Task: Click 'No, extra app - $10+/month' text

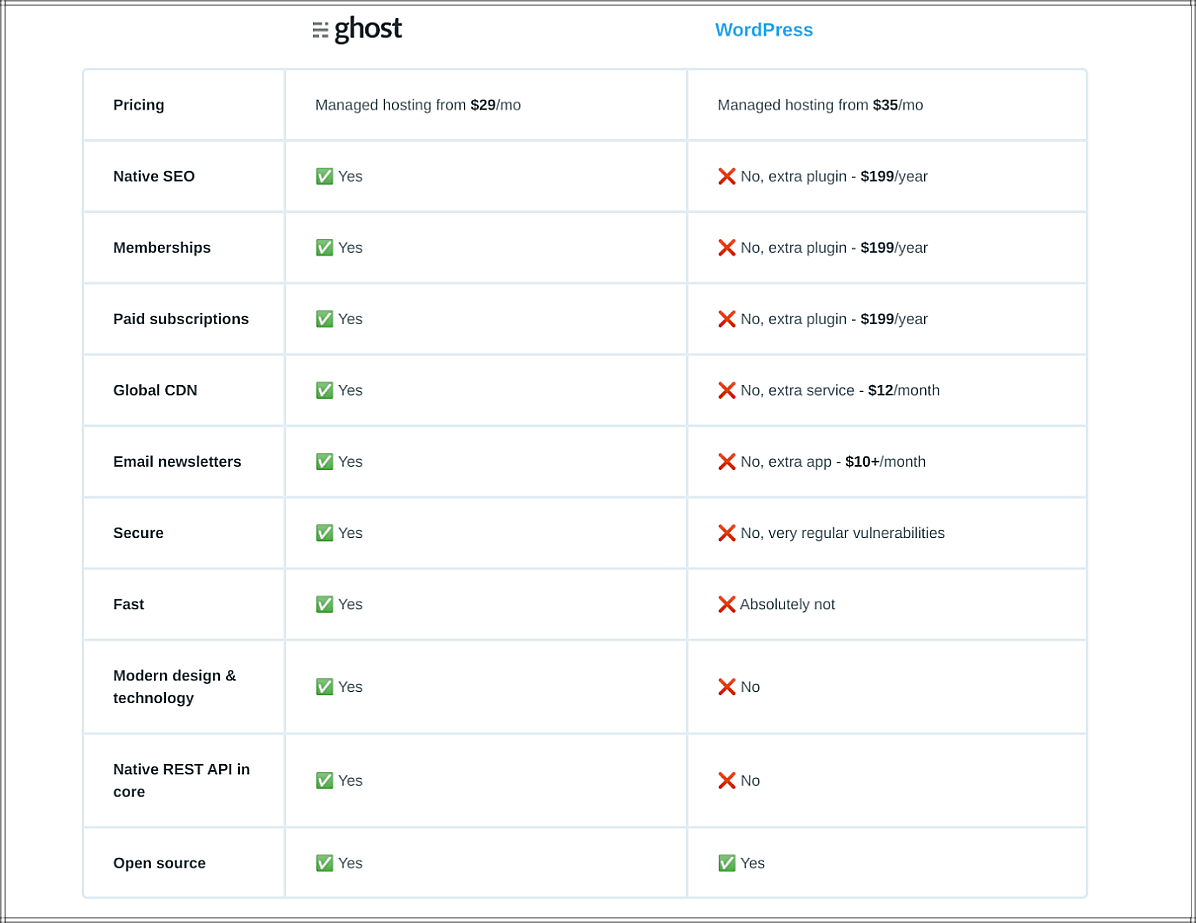Action: [x=833, y=462]
